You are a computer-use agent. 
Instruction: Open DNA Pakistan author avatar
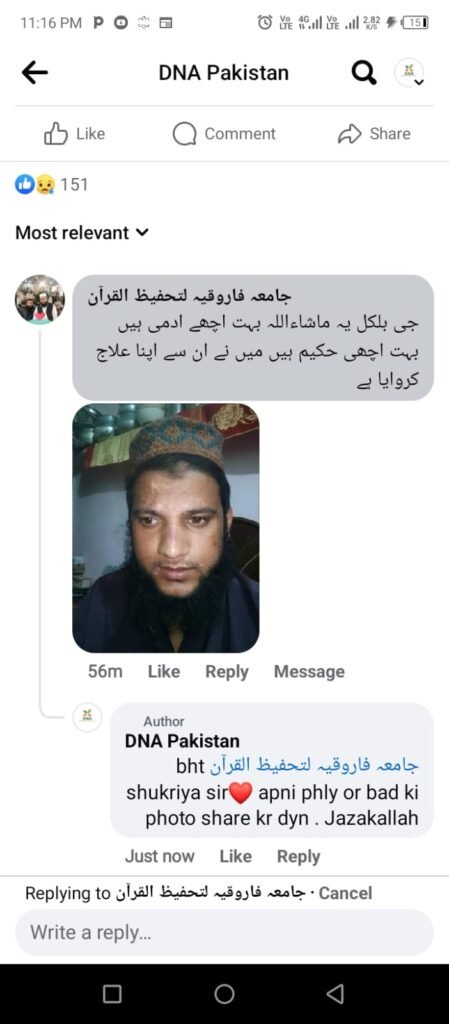[x=87, y=718]
